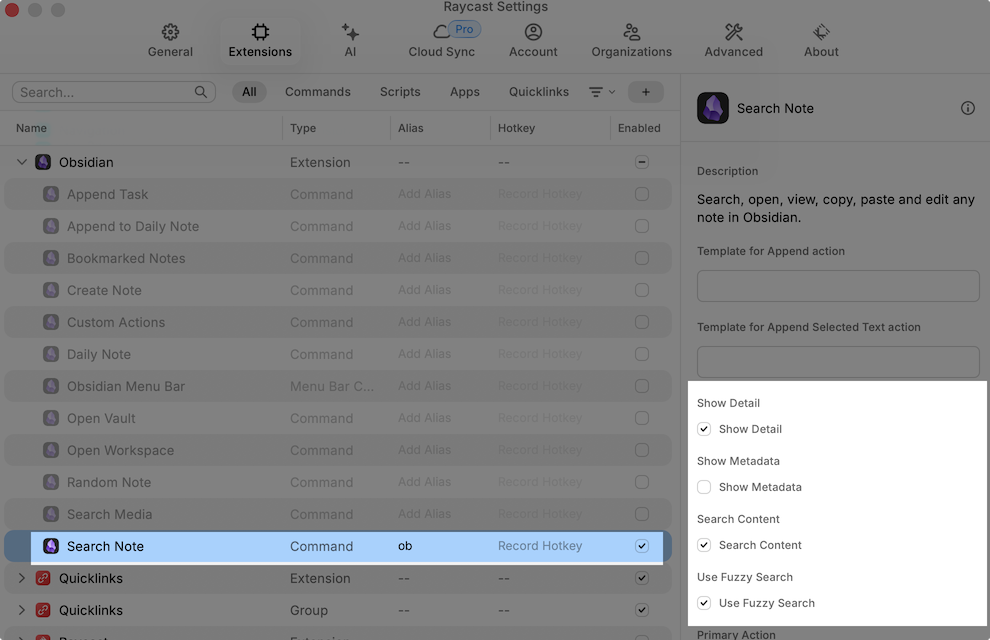
Task: Click Record Hotkey for Search Note
Action: tap(539, 546)
